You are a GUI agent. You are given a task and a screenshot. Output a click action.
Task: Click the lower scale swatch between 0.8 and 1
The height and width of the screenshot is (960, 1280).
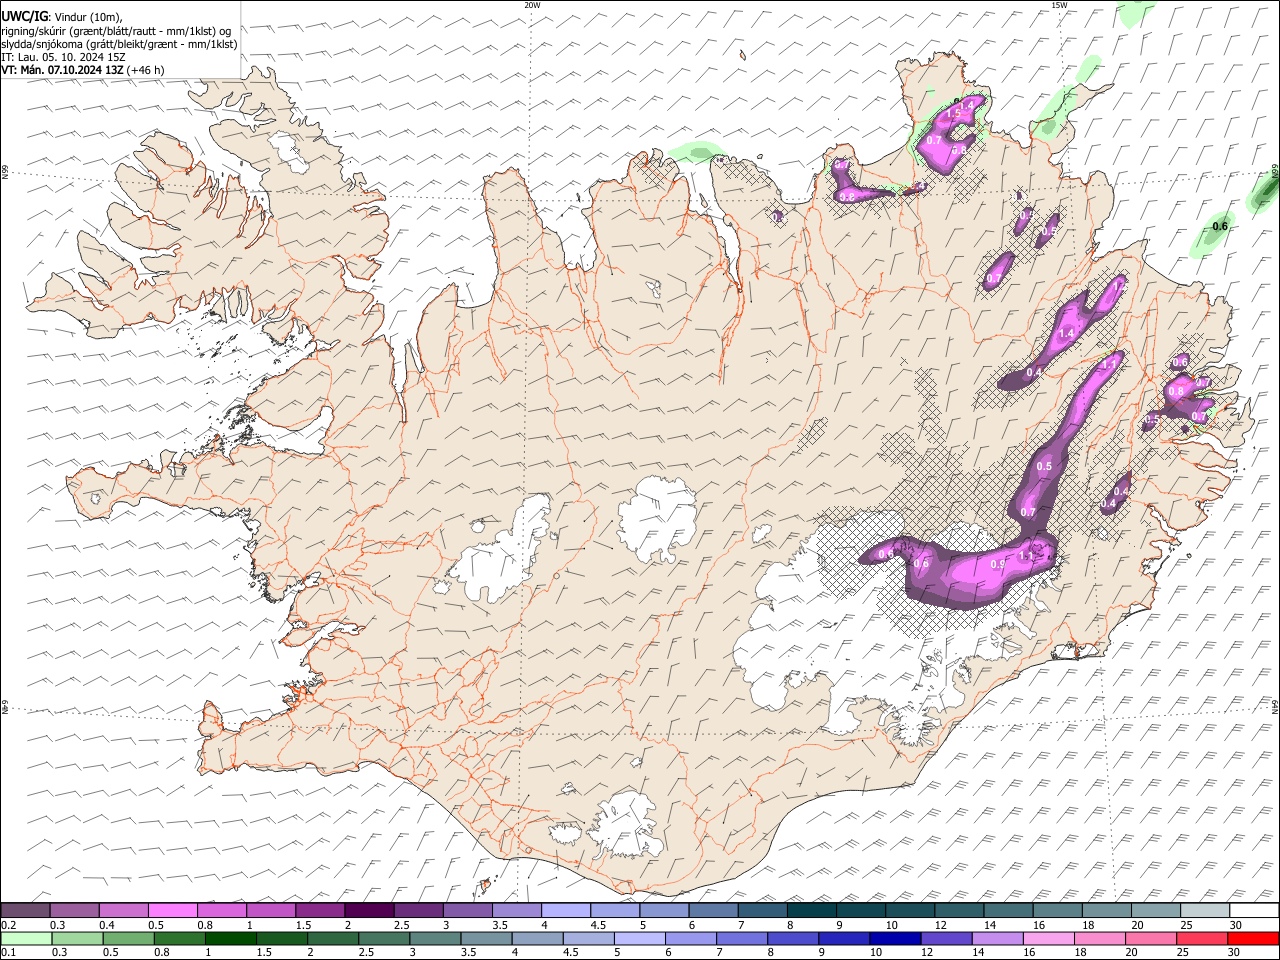coord(179,938)
